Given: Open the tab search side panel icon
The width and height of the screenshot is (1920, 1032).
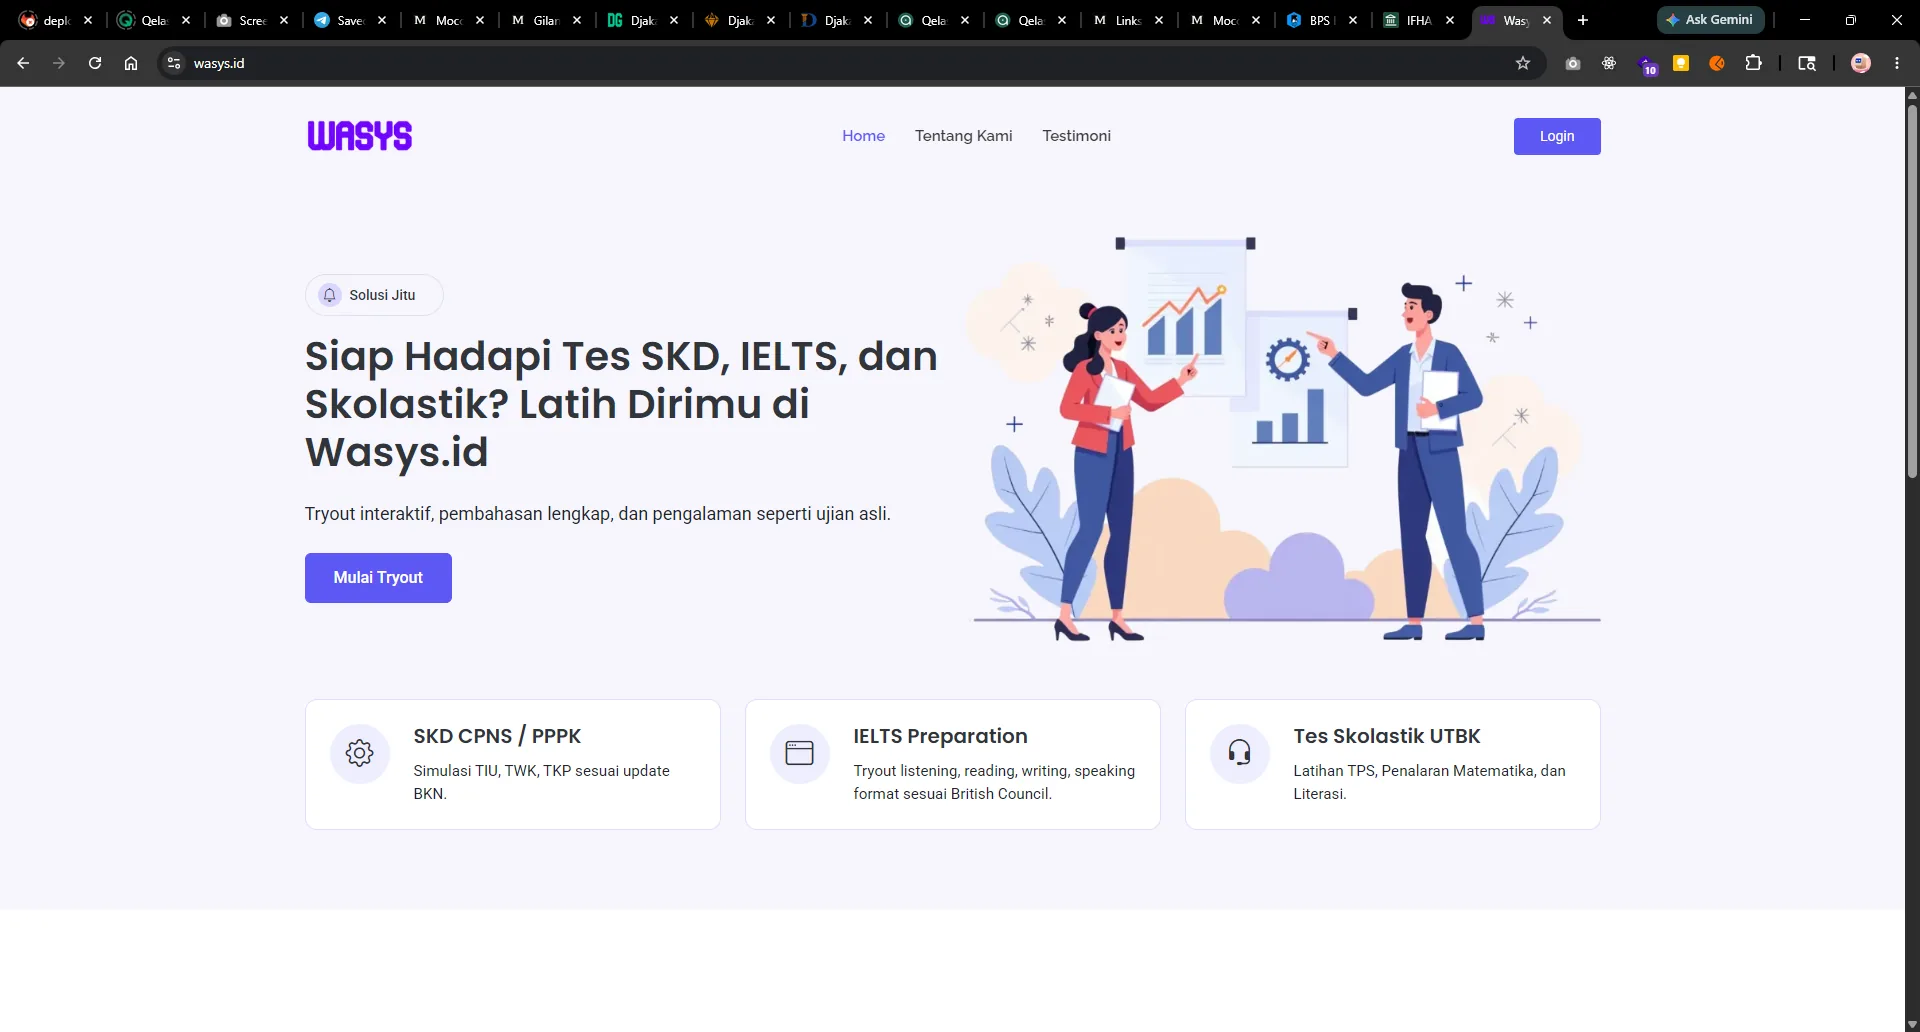Looking at the screenshot, I should coord(1806,63).
